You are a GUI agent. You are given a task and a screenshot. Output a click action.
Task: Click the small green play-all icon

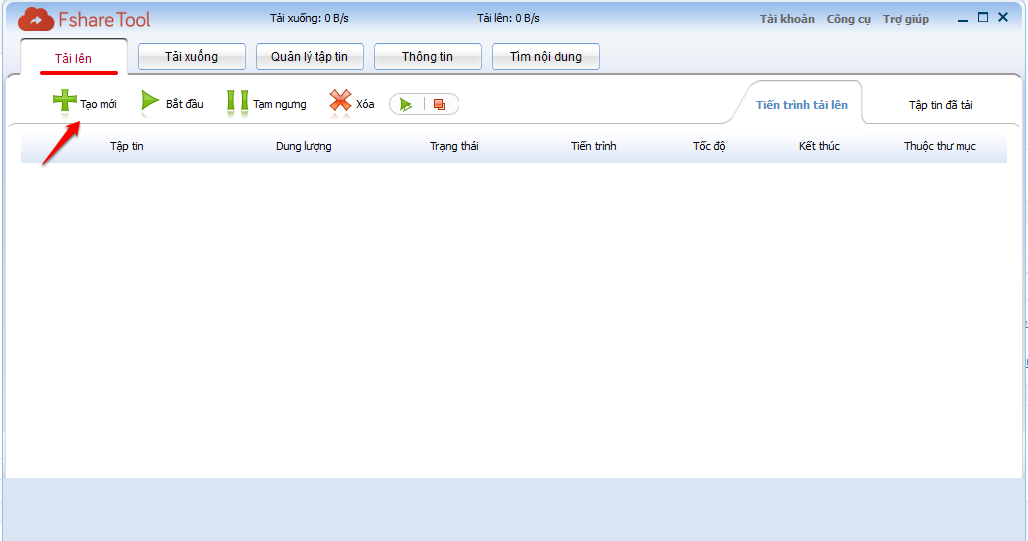click(406, 104)
